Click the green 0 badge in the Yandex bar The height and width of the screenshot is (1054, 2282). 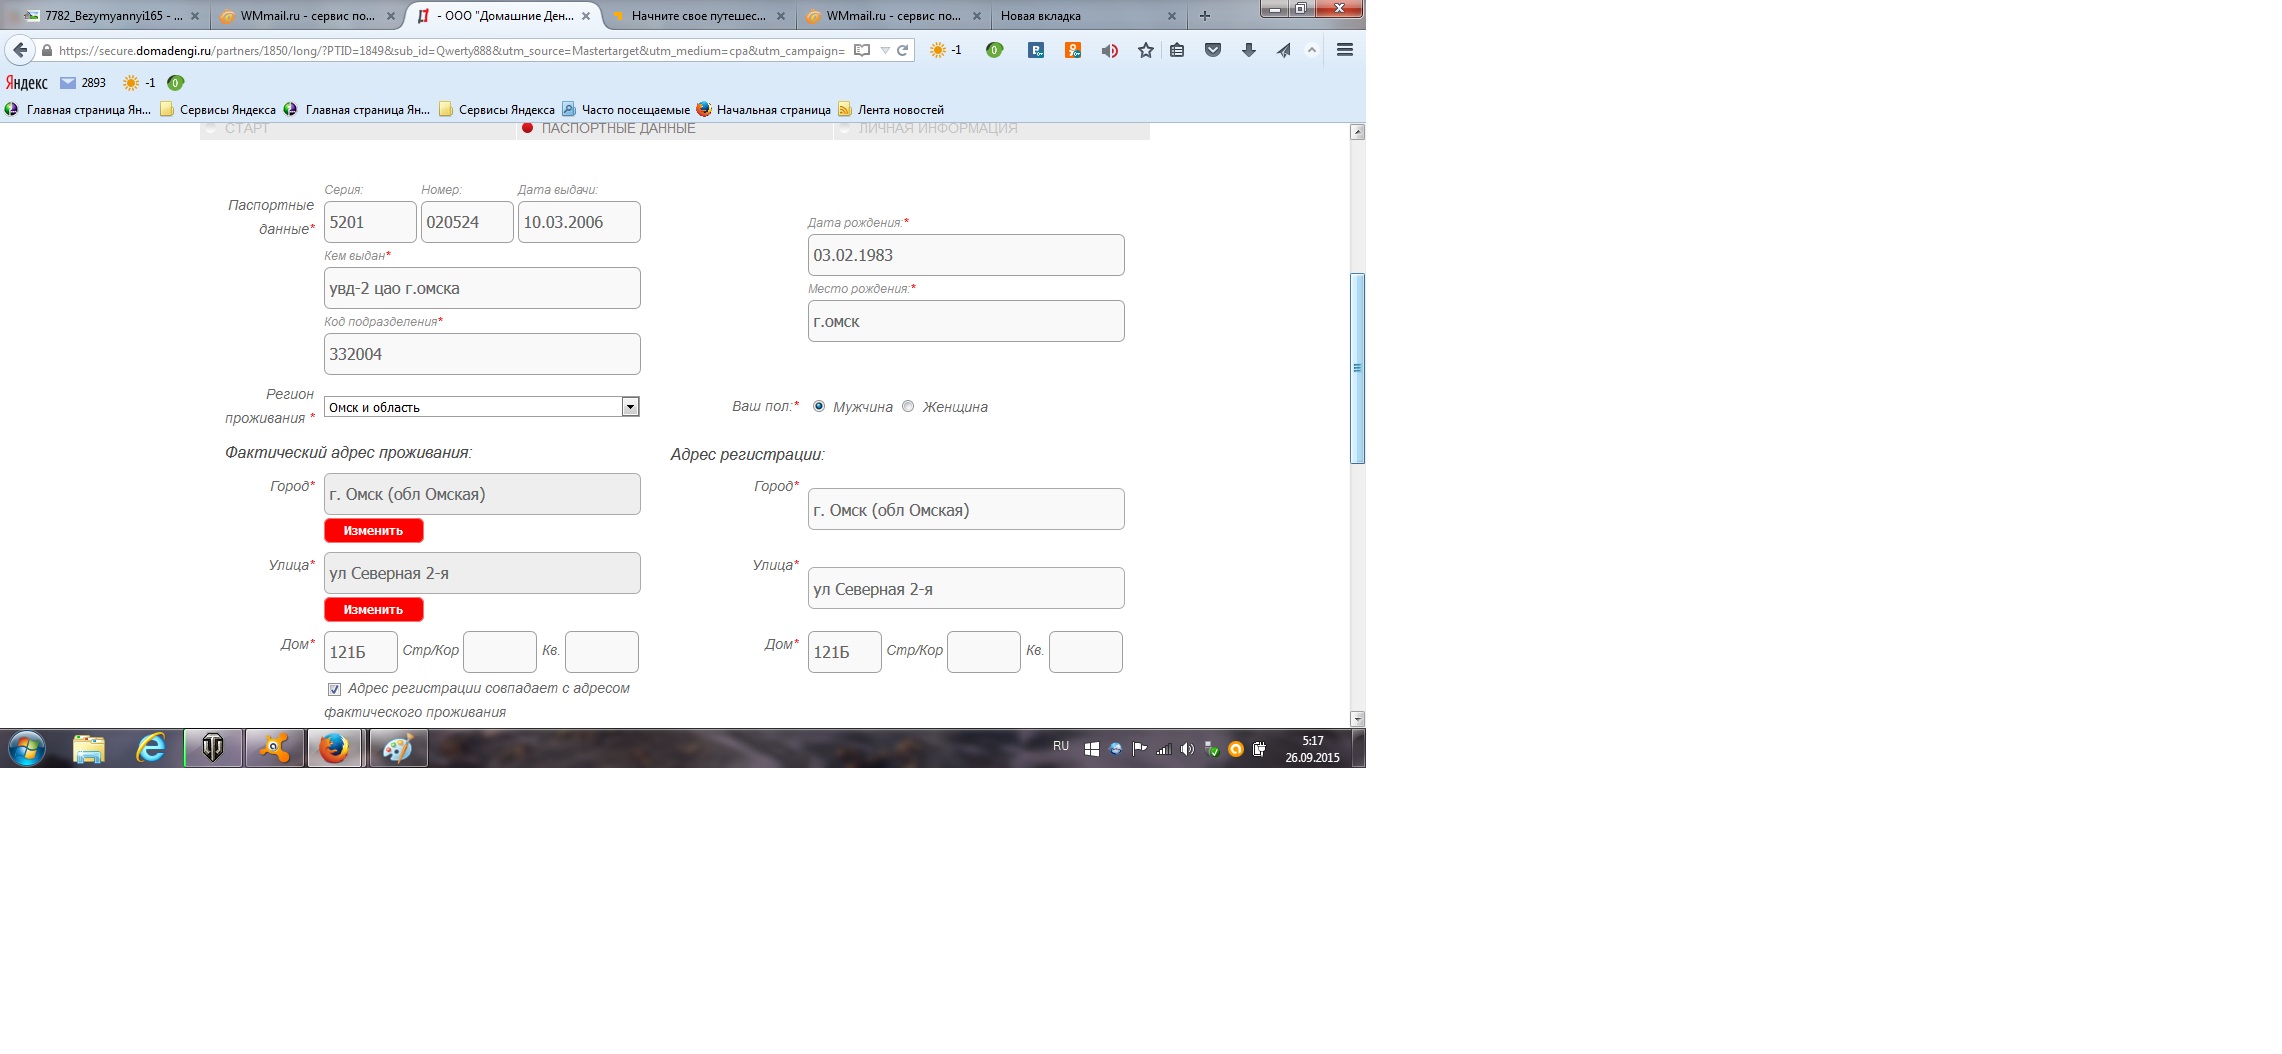(x=175, y=83)
